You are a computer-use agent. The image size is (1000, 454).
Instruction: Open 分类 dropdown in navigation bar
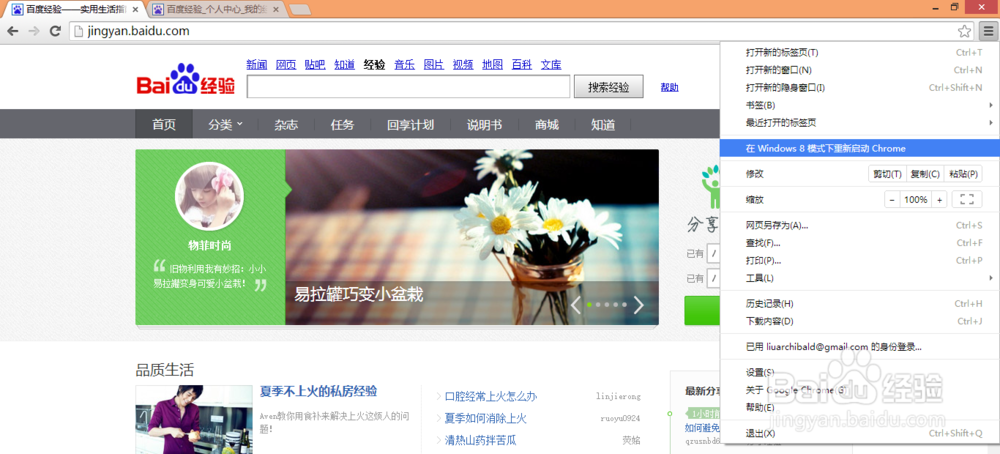coord(225,124)
